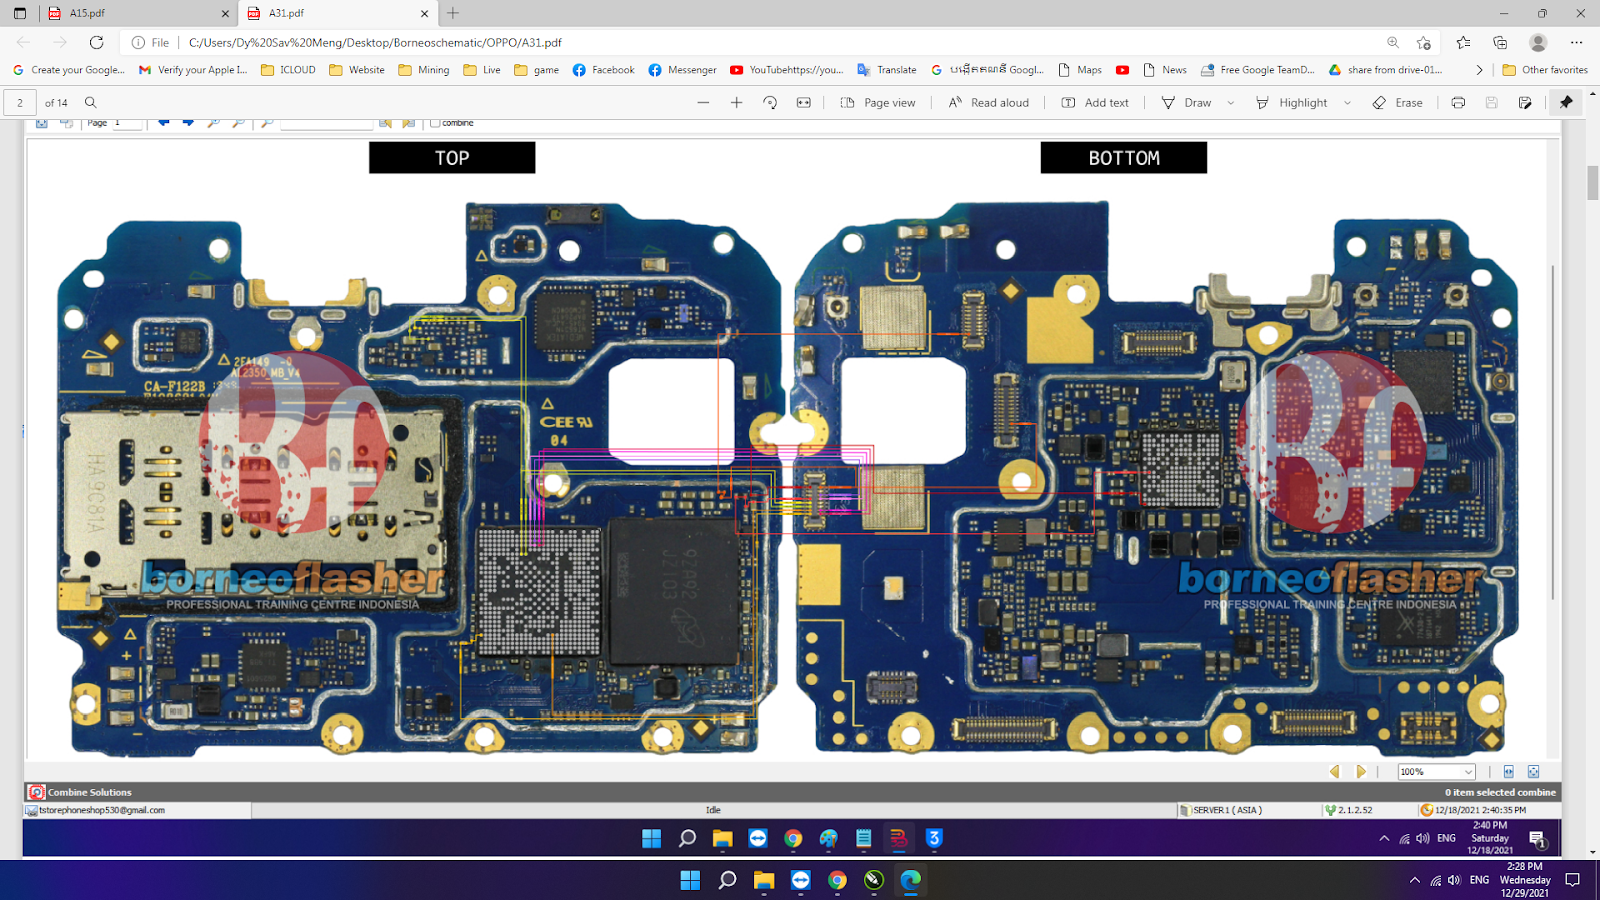Click the PDF page number field
The image size is (1600, 900).
click(20, 102)
